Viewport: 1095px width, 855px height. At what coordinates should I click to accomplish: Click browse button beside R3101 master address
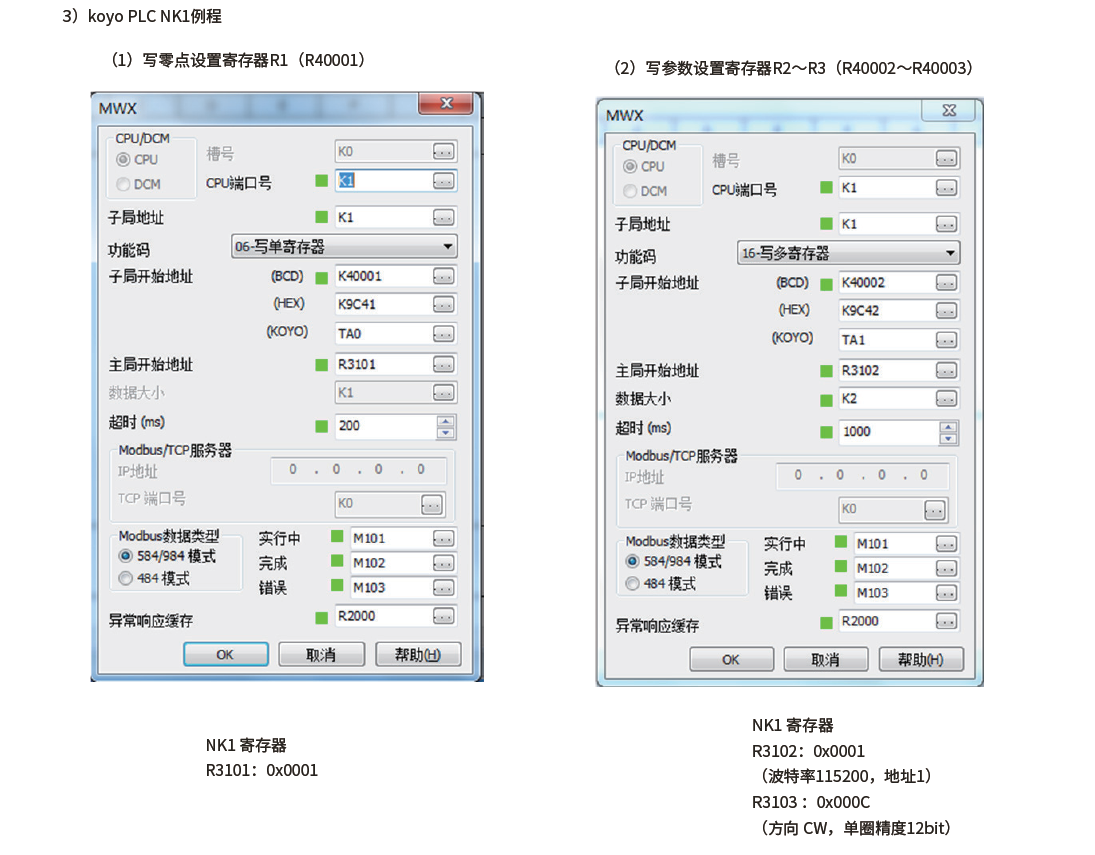coord(443,365)
